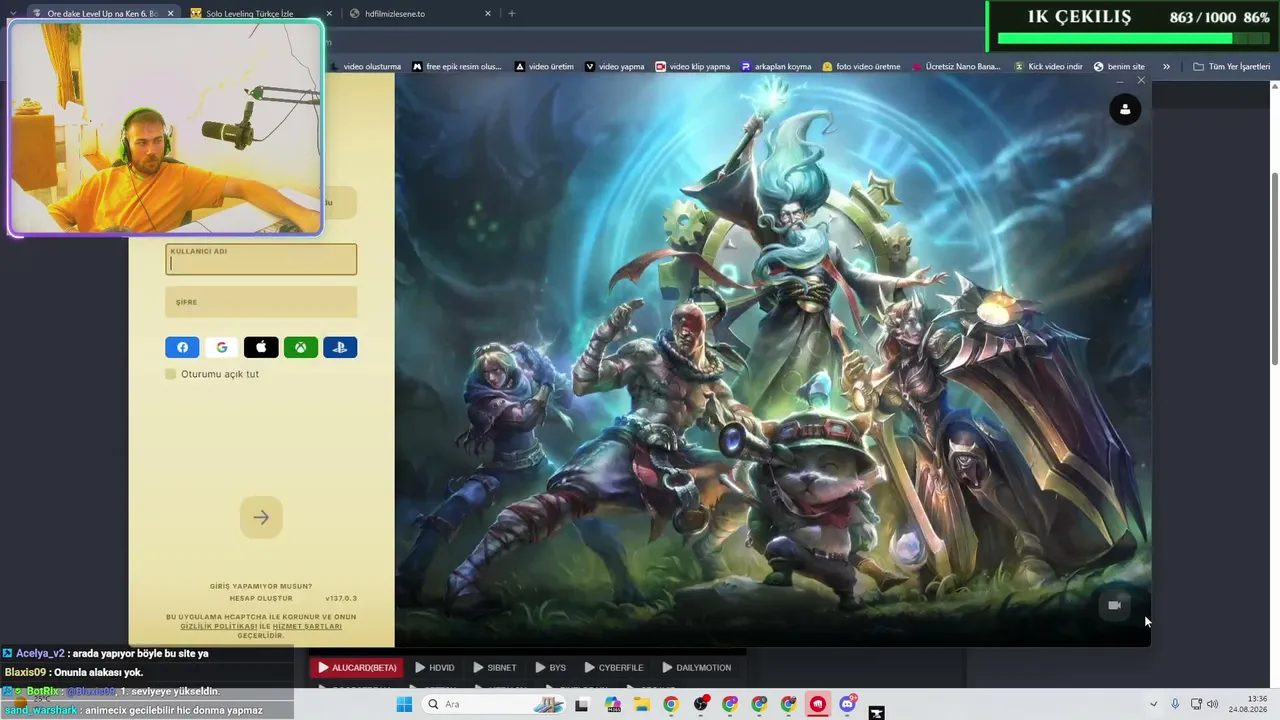The width and height of the screenshot is (1280, 720).
Task: Select the CYBERFILE video source
Action: [x=614, y=667]
